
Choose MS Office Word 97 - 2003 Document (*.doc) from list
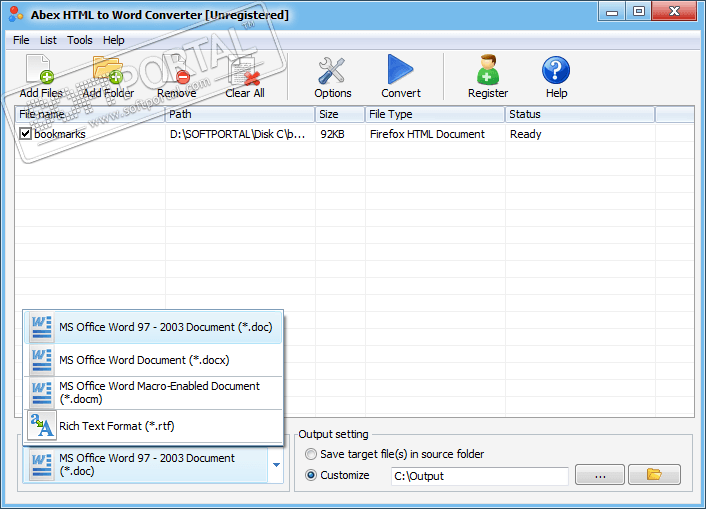tap(153, 327)
